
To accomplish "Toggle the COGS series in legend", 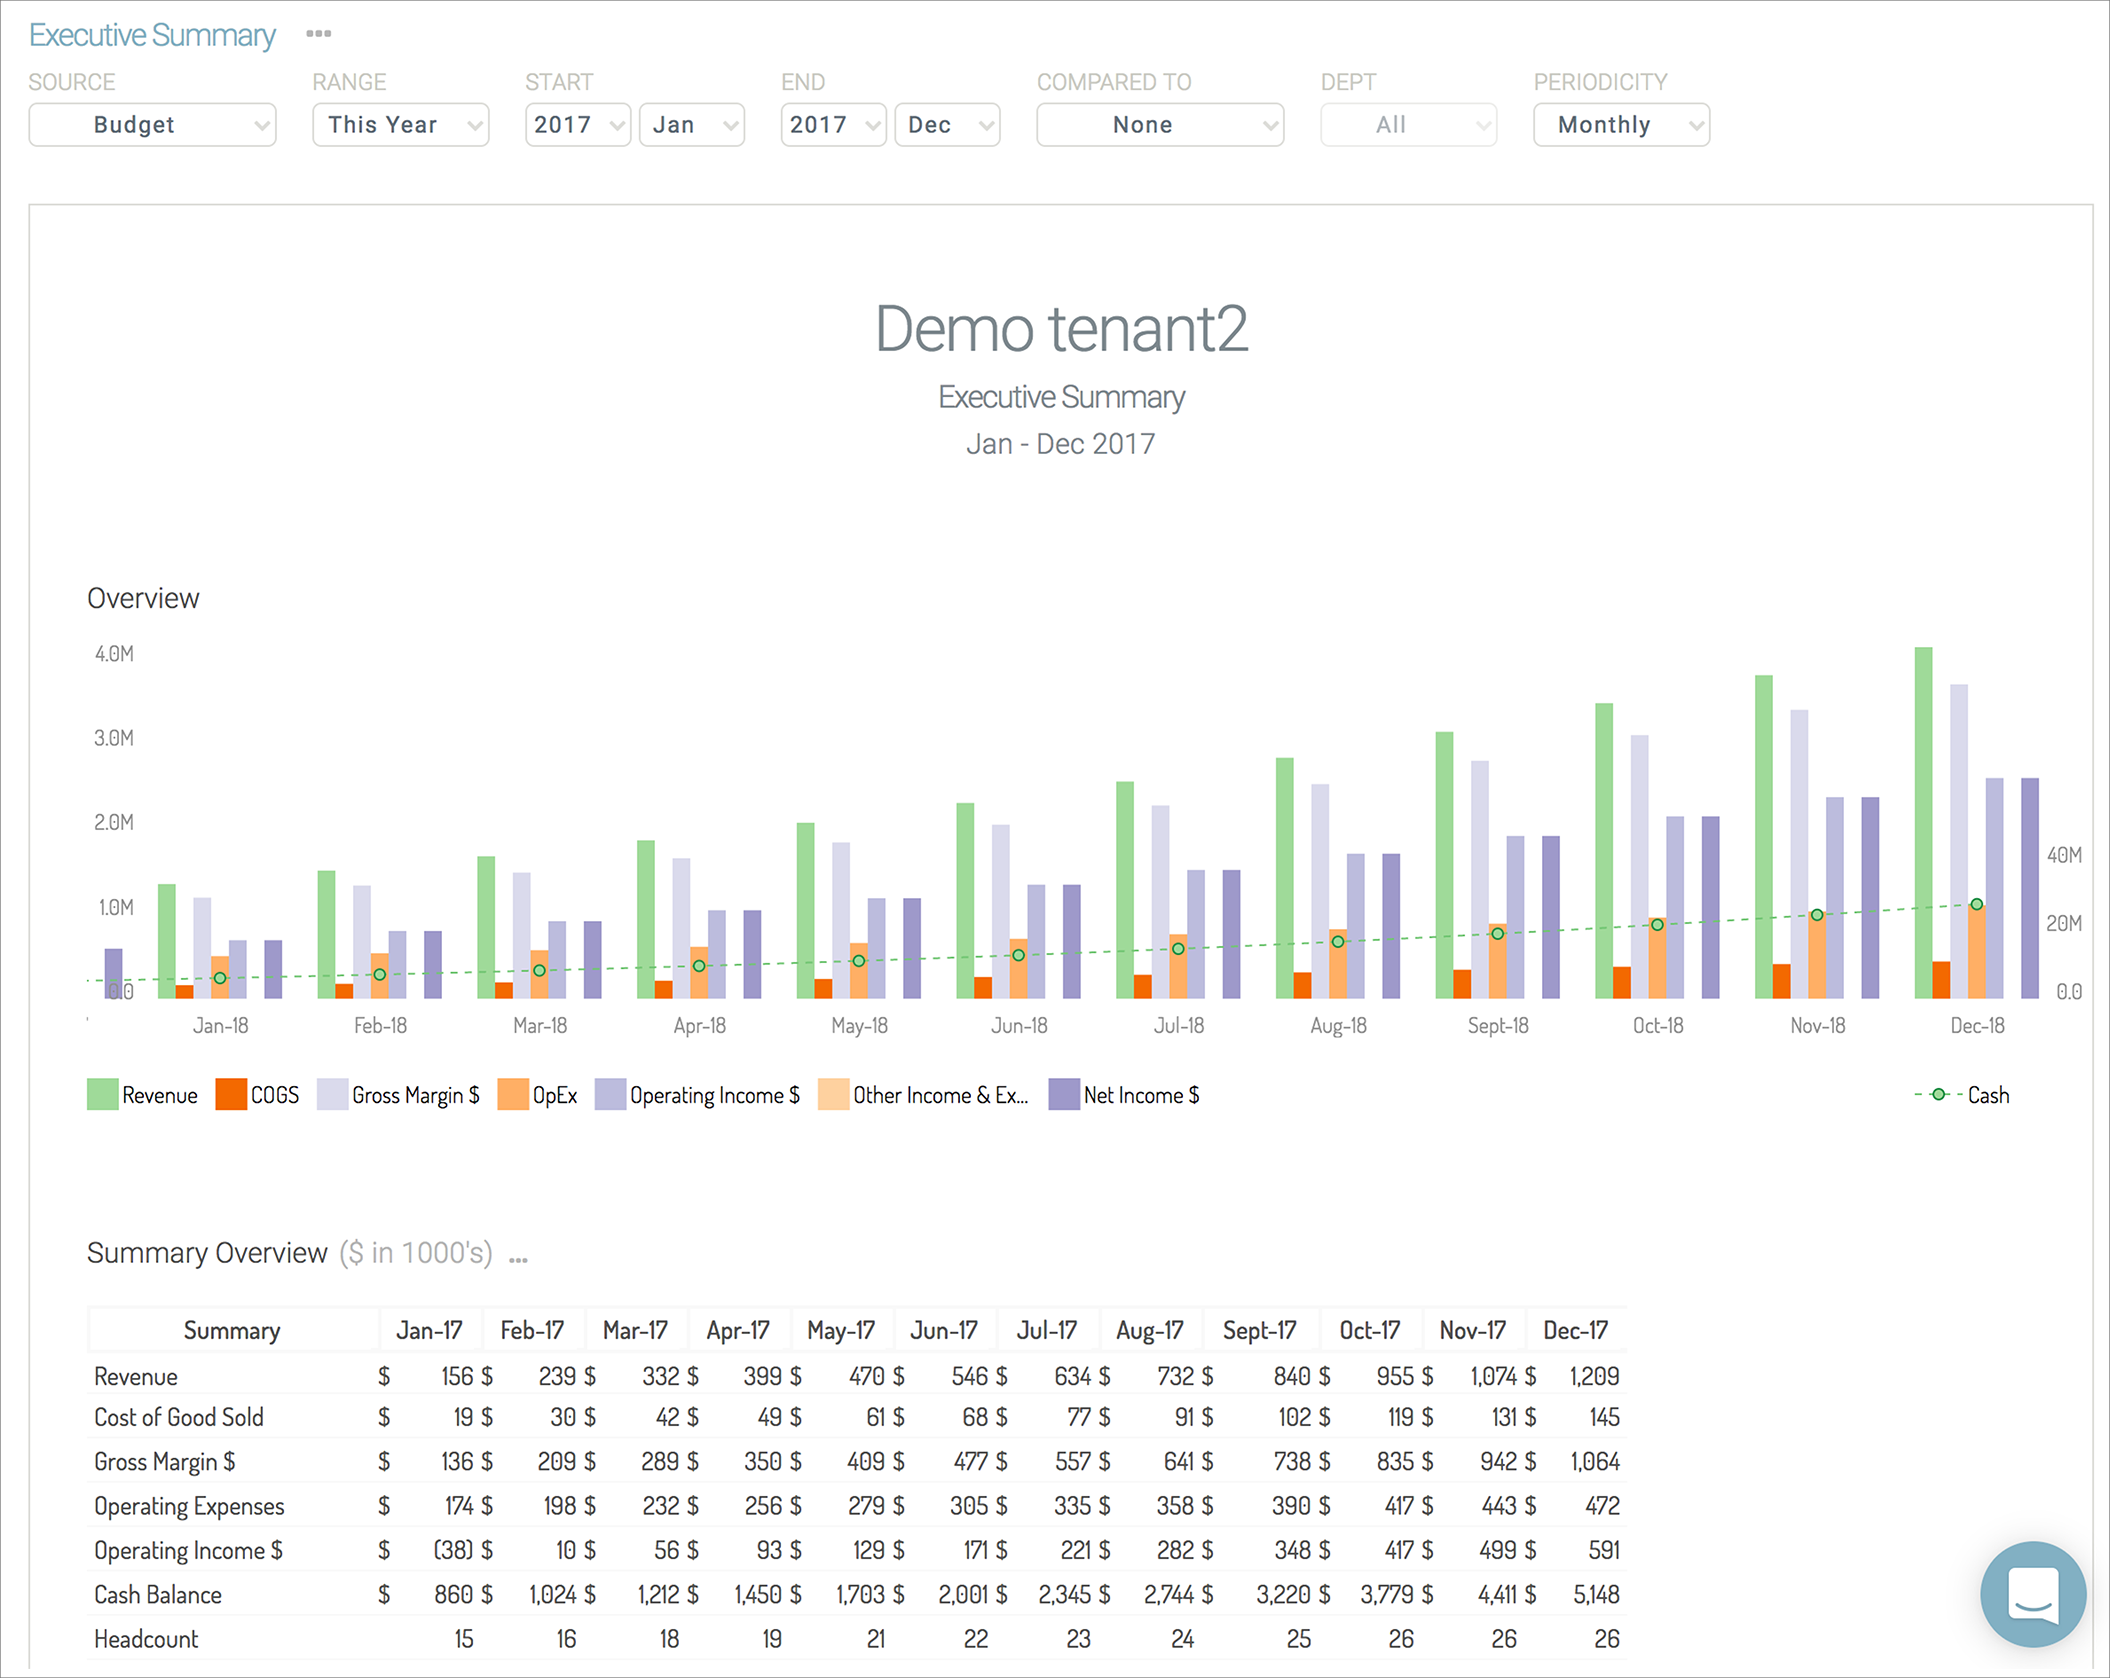I will coord(257,1095).
